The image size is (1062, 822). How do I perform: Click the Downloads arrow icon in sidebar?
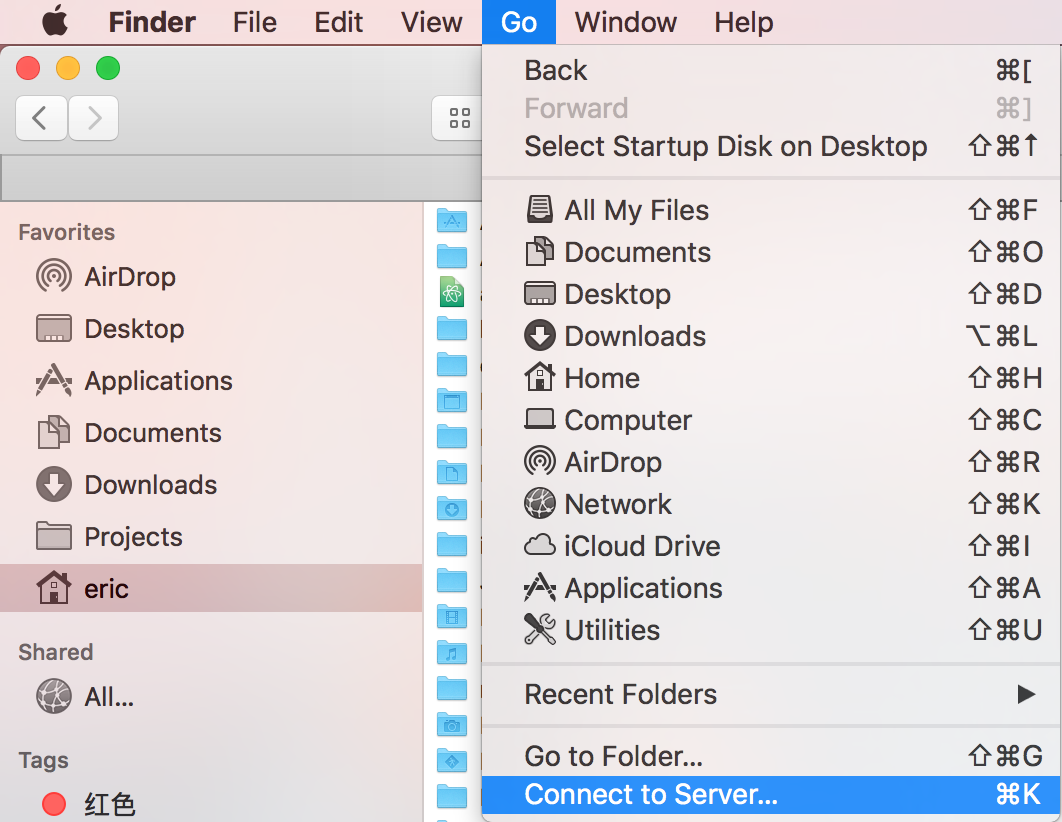(54, 485)
